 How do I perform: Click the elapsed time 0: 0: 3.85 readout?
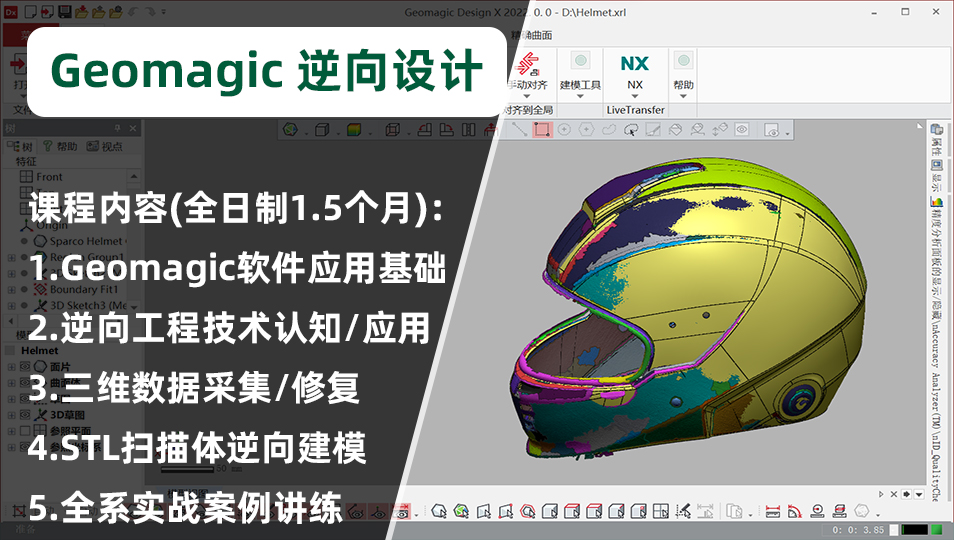point(858,530)
